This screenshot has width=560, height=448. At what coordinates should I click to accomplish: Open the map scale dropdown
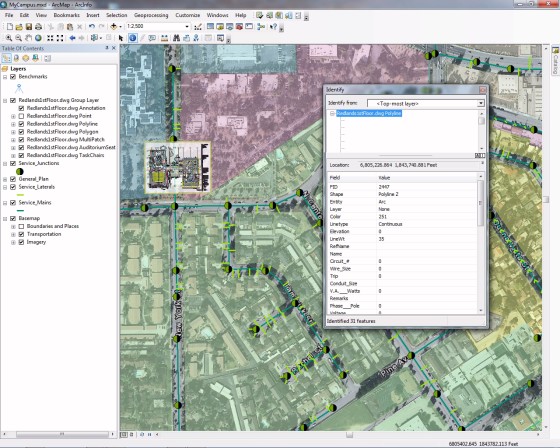[187, 26]
